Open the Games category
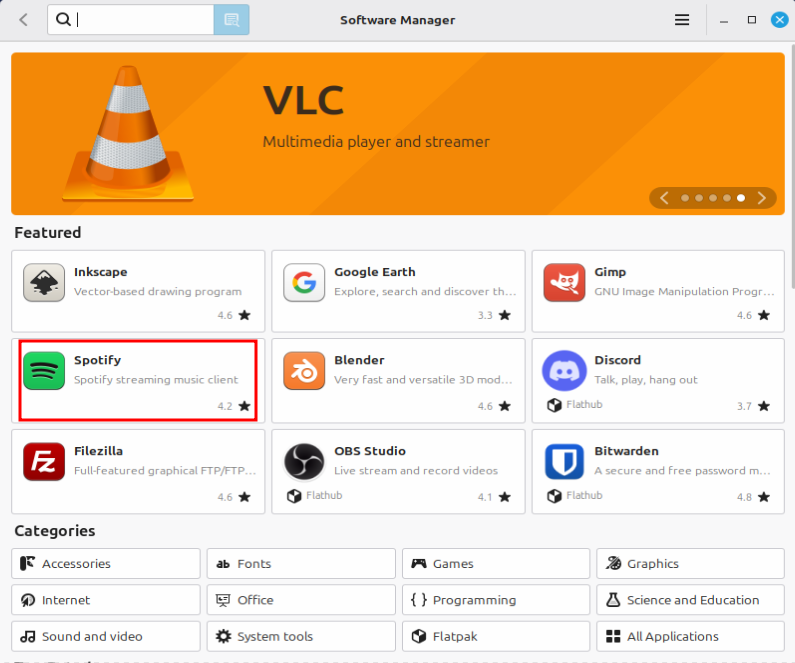 pos(496,564)
